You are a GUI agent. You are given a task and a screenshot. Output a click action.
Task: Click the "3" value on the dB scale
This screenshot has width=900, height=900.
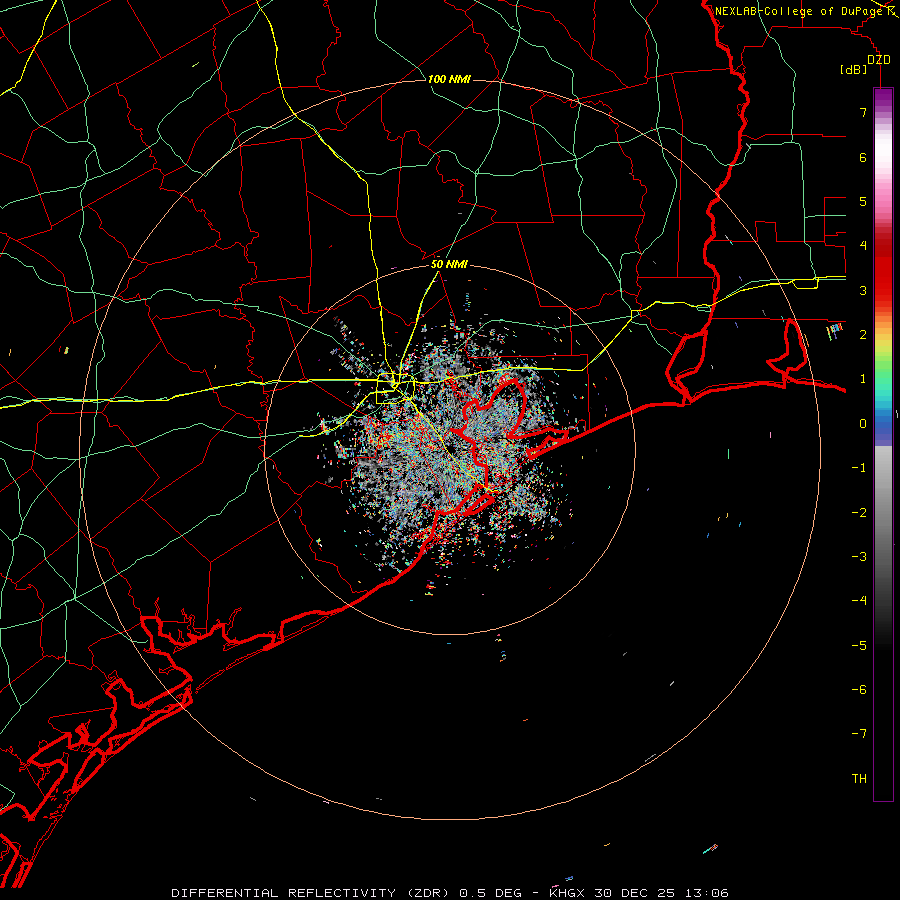click(x=863, y=290)
